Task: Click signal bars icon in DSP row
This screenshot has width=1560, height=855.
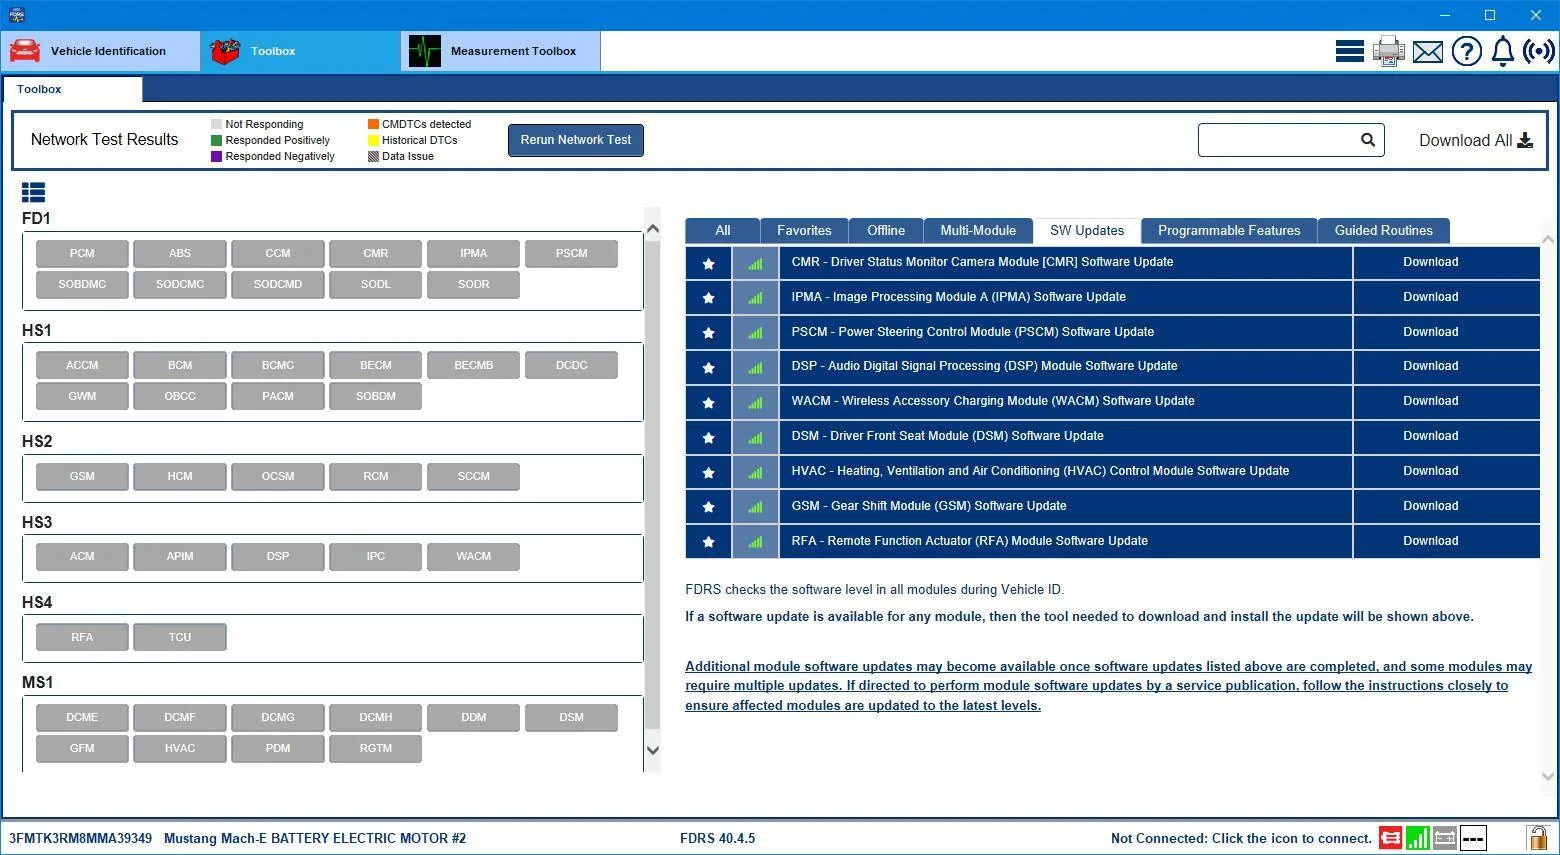Action: click(x=755, y=367)
